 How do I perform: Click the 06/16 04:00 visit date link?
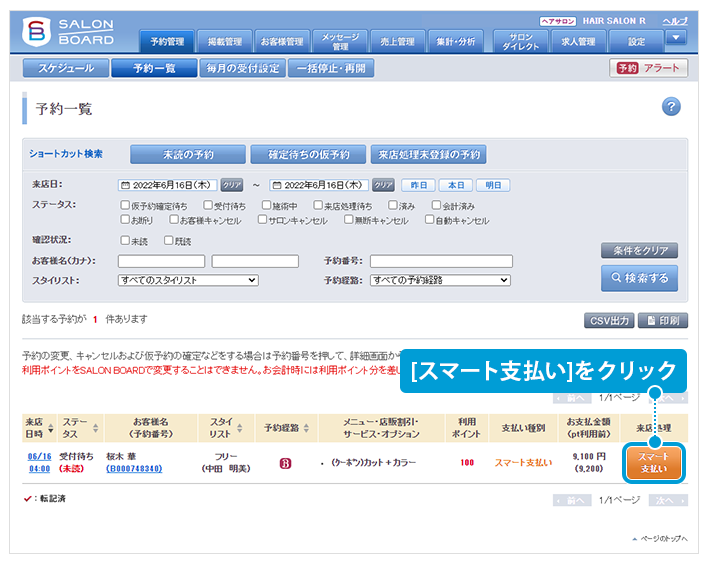coord(39,462)
